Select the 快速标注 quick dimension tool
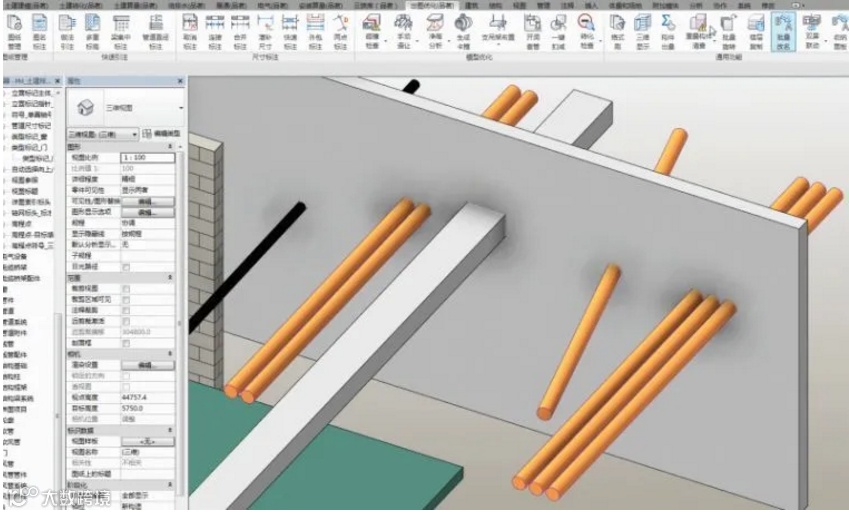Image resolution: width=849 pixels, height=514 pixels. [290, 31]
